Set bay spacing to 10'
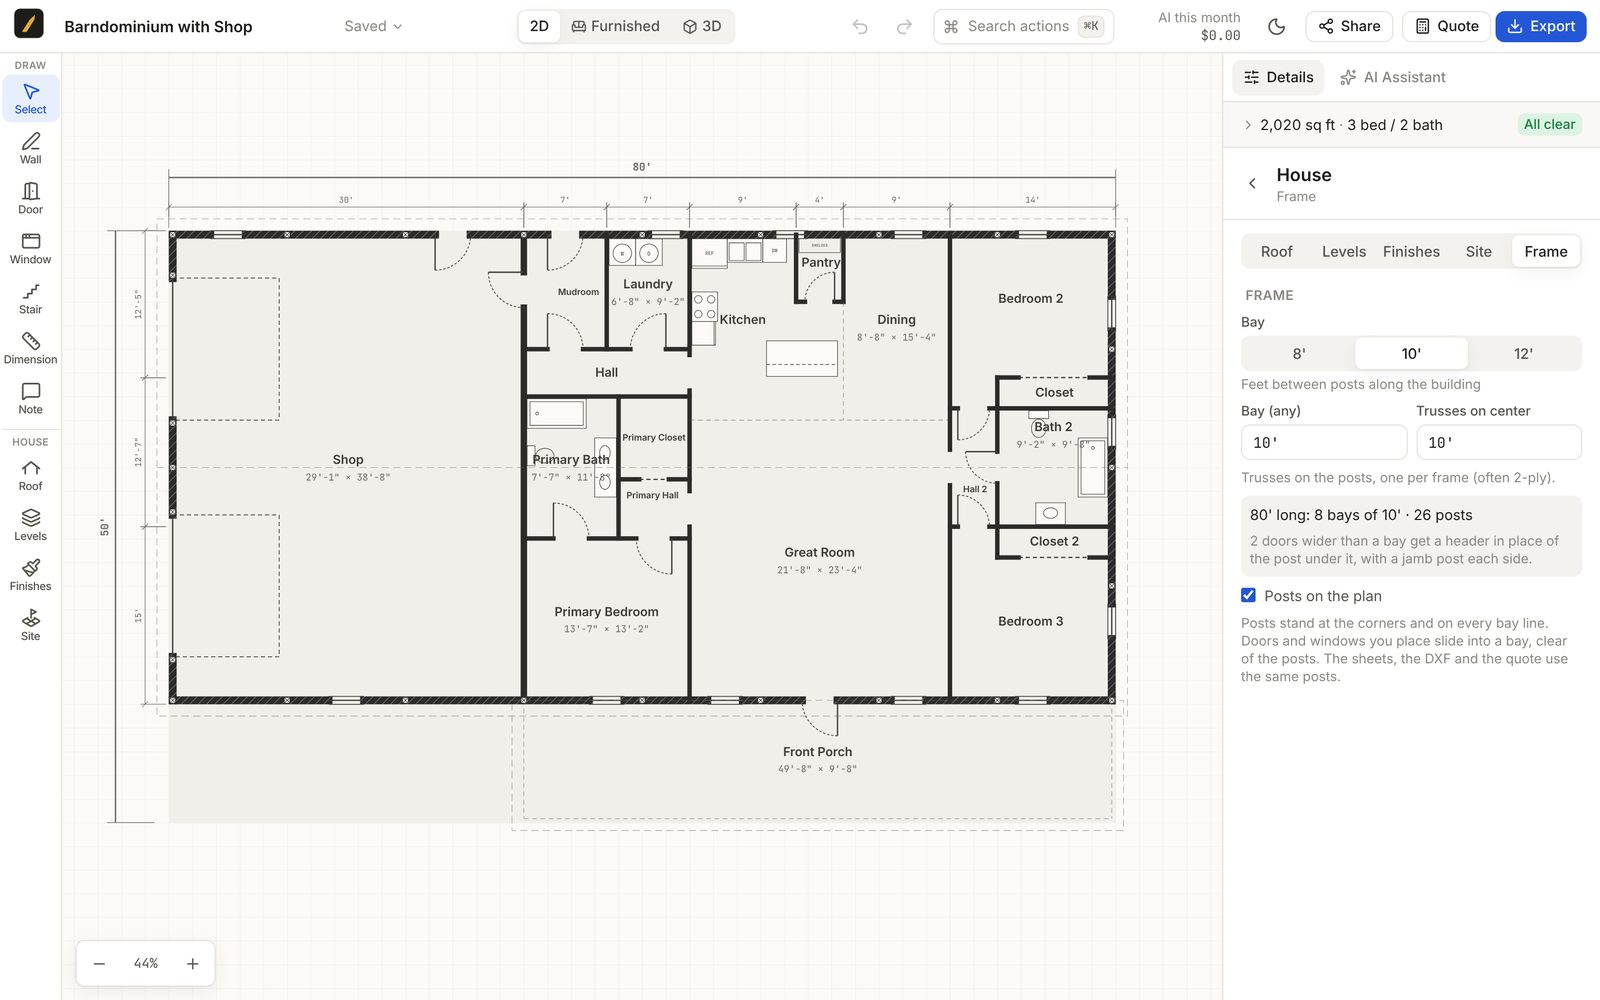The height and width of the screenshot is (1000, 1600). click(x=1411, y=353)
